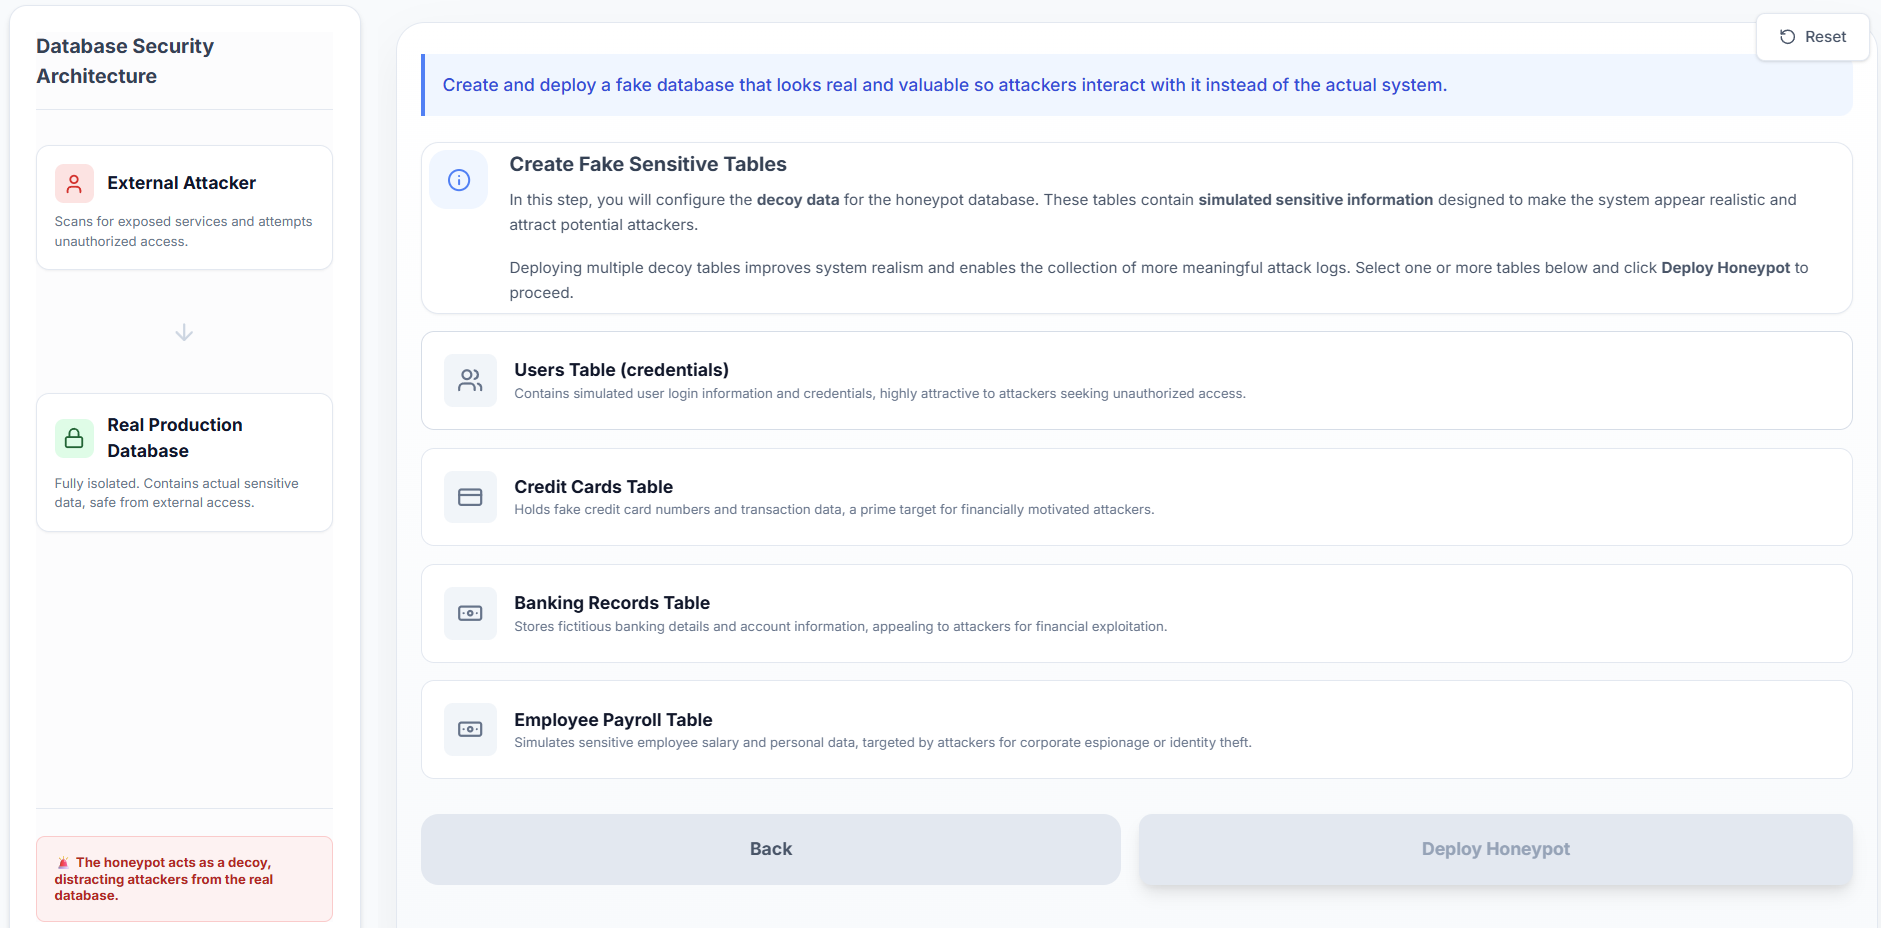Image resolution: width=1881 pixels, height=928 pixels.
Task: Click the siren icon in honeypot warning
Action: click(x=63, y=862)
